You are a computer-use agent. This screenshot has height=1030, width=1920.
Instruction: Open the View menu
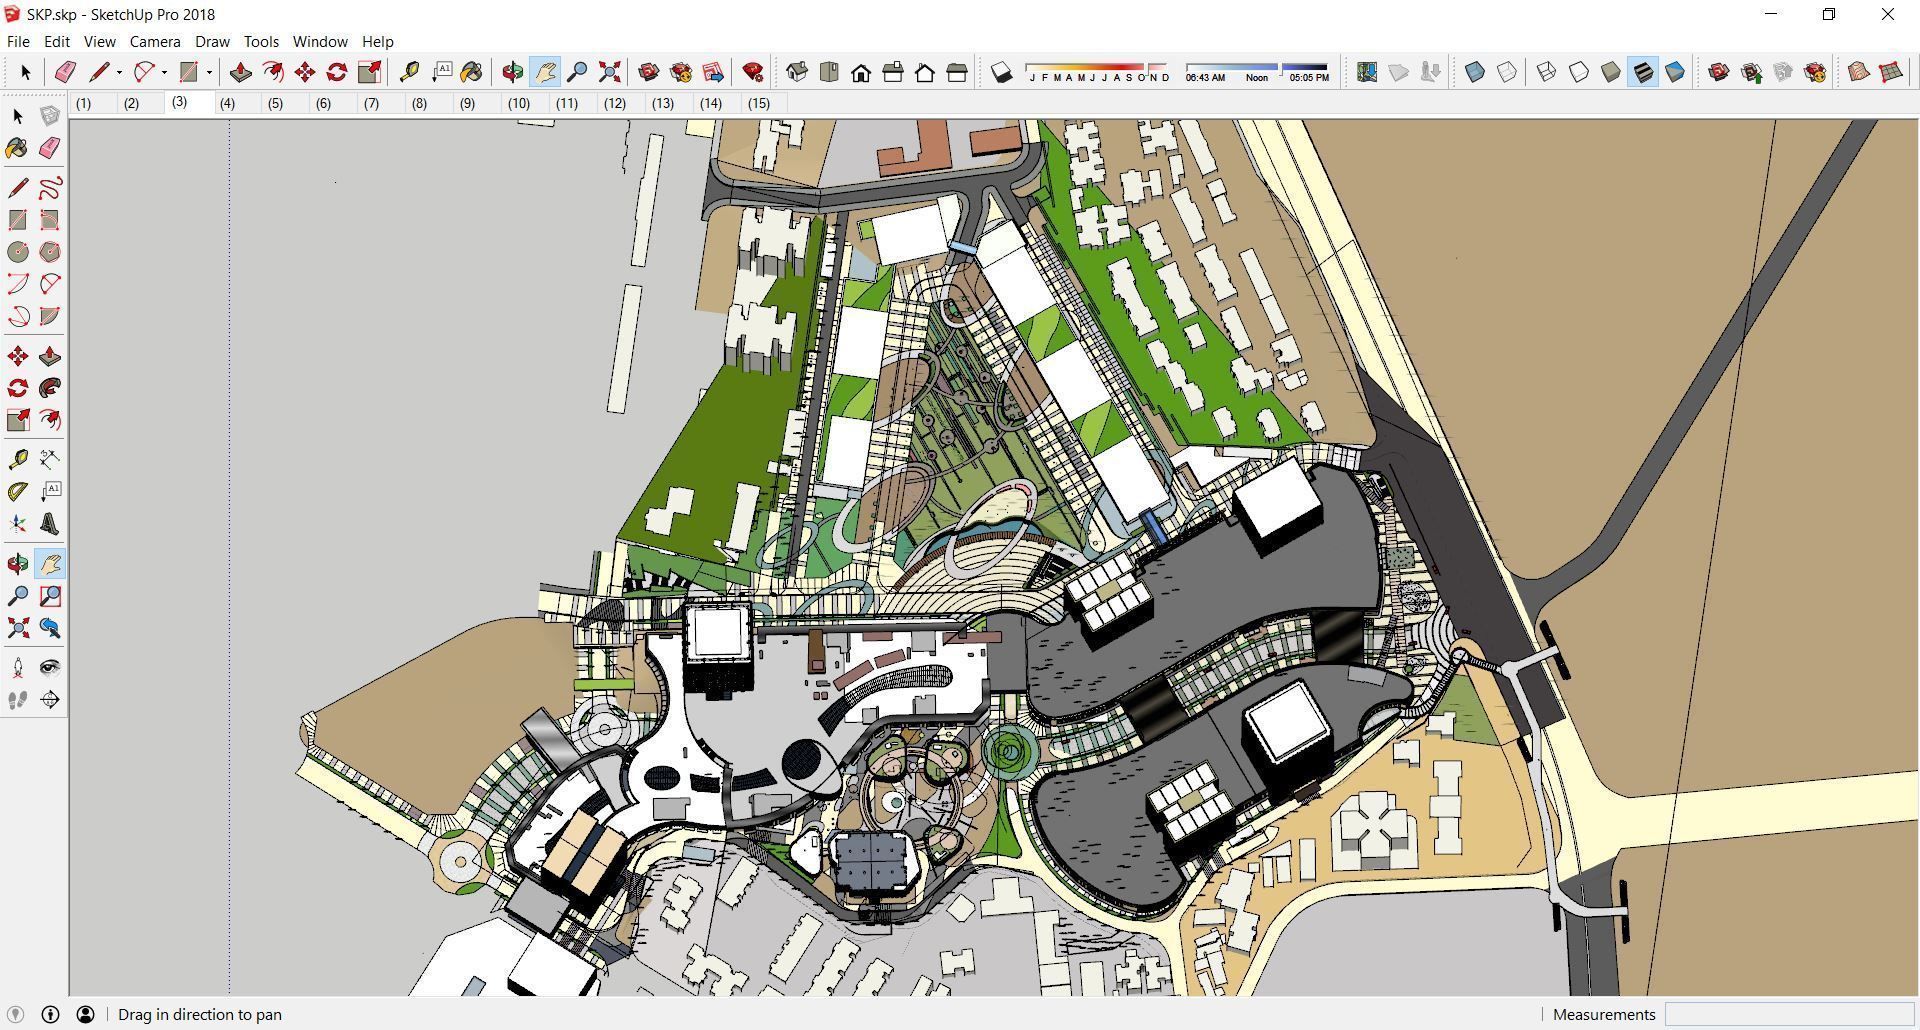click(99, 42)
